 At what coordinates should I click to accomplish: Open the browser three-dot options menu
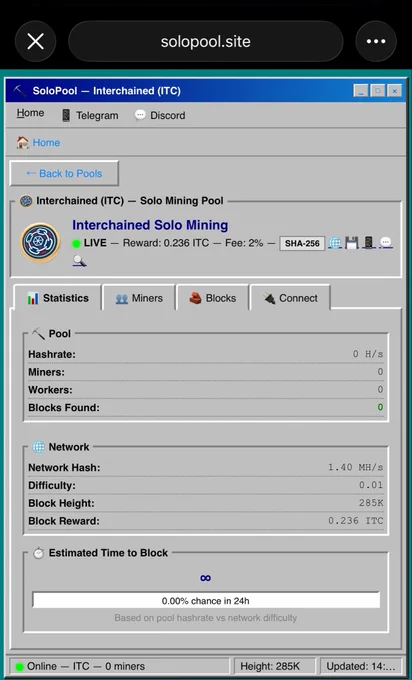(376, 42)
